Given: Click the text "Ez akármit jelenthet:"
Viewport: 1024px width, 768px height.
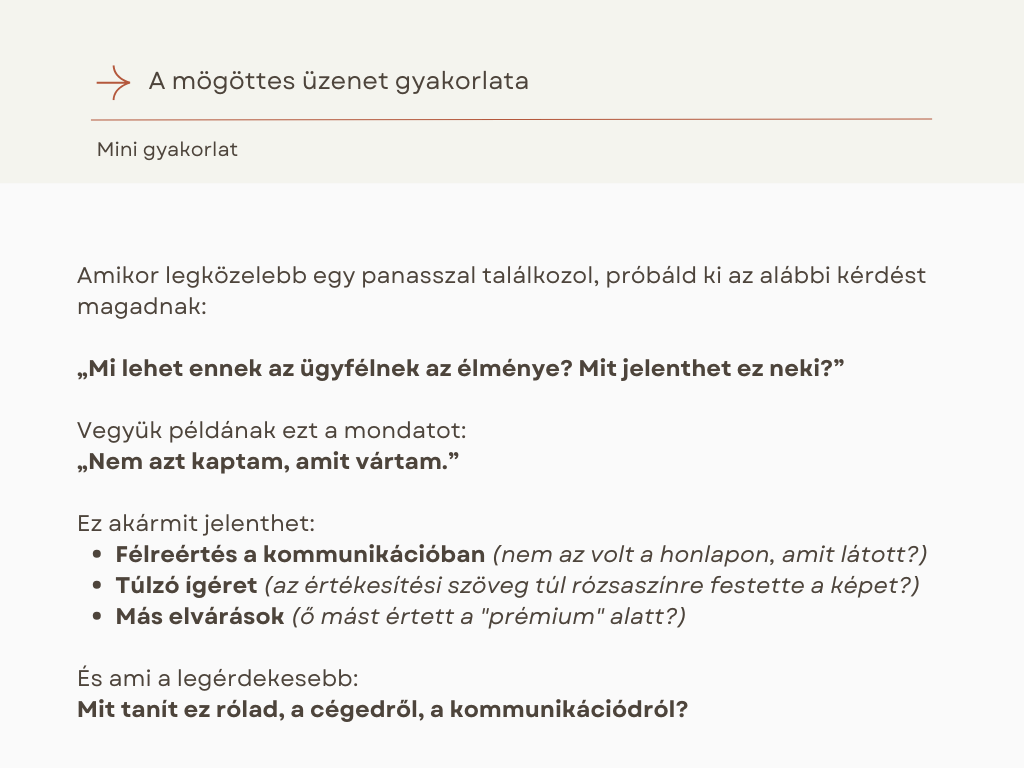Looking at the screenshot, I should [x=194, y=523].
